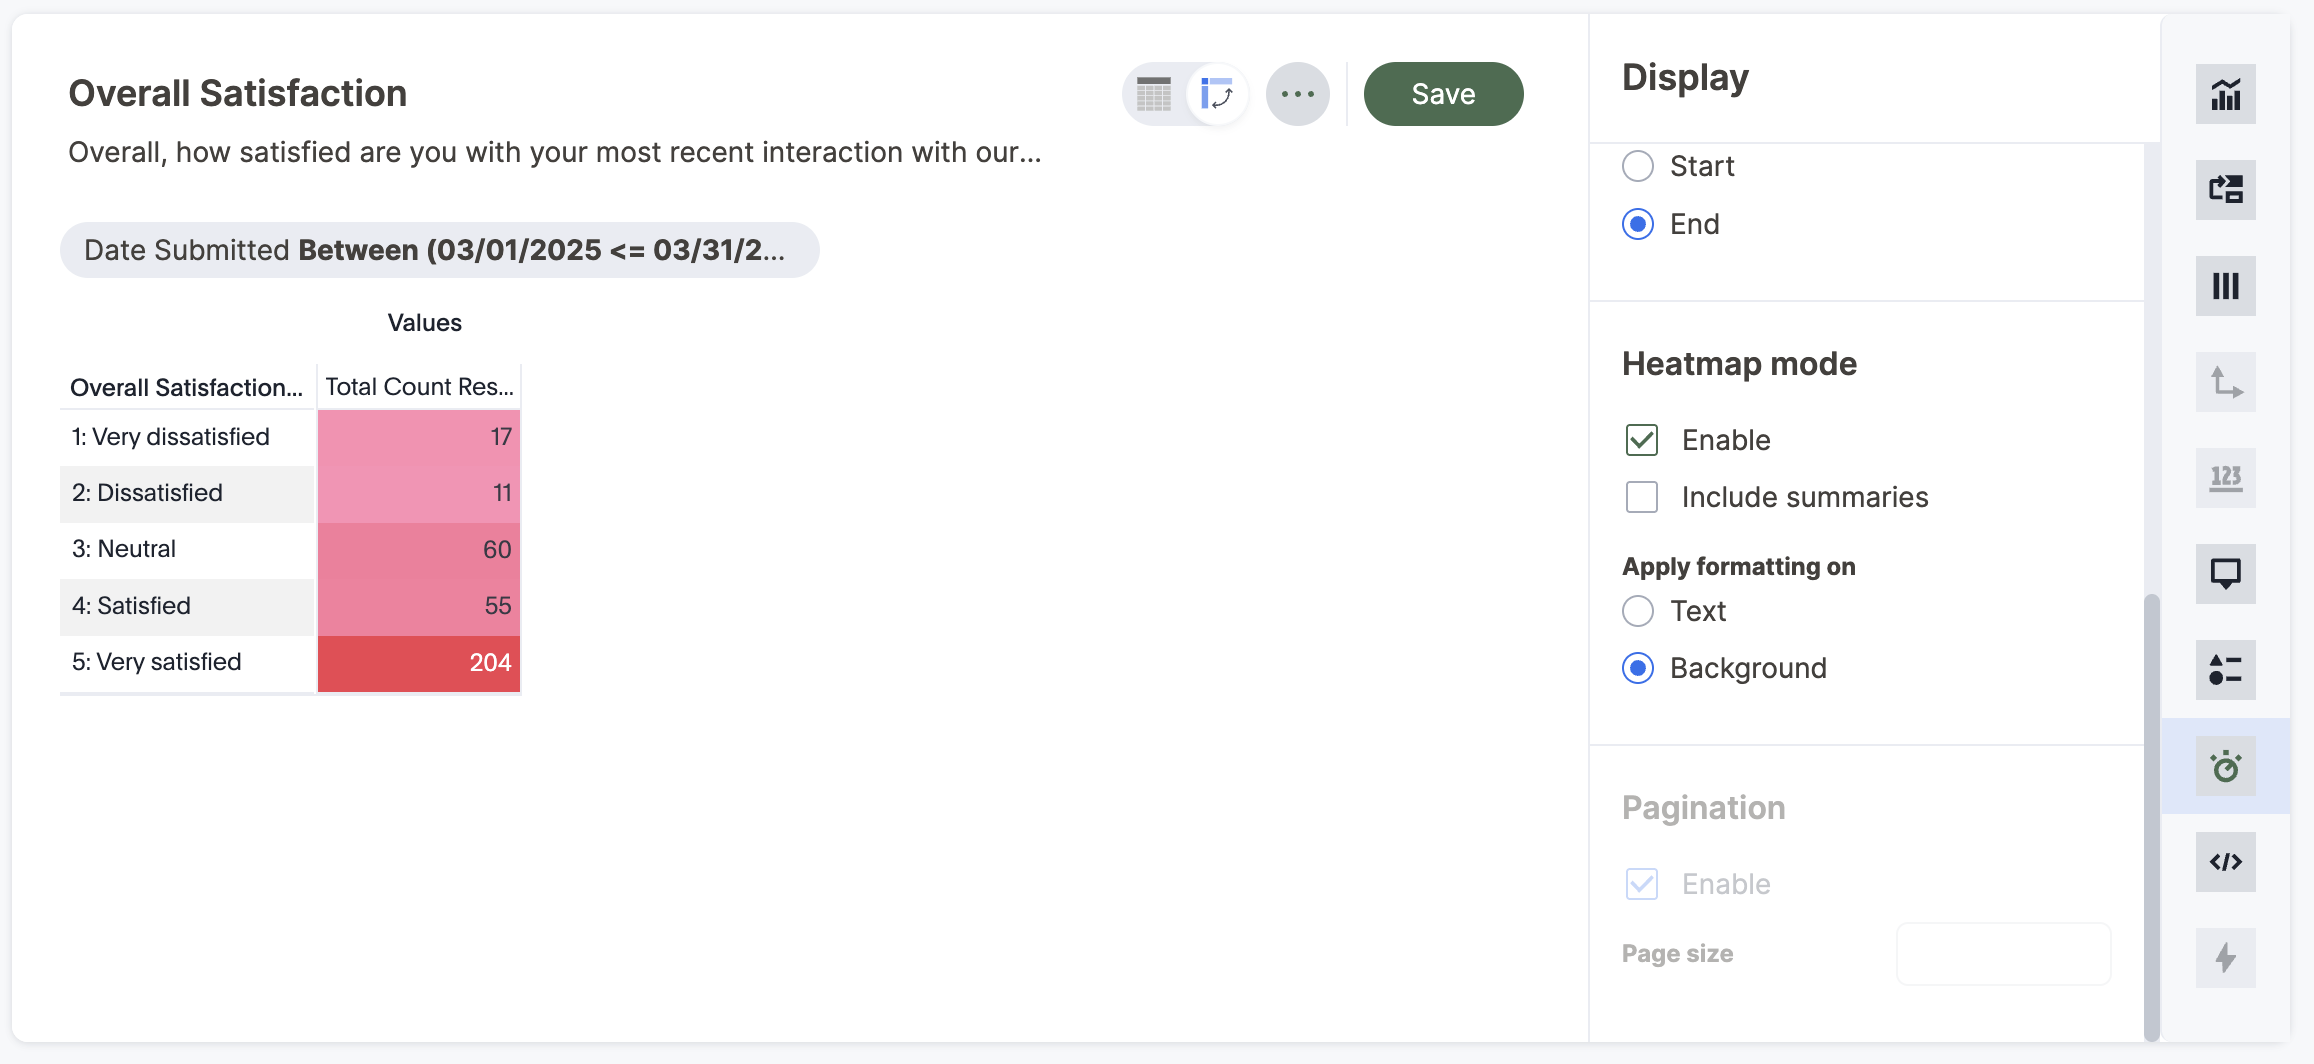Click the Total Count Res... column header
The height and width of the screenshot is (1064, 2314).
419,387
